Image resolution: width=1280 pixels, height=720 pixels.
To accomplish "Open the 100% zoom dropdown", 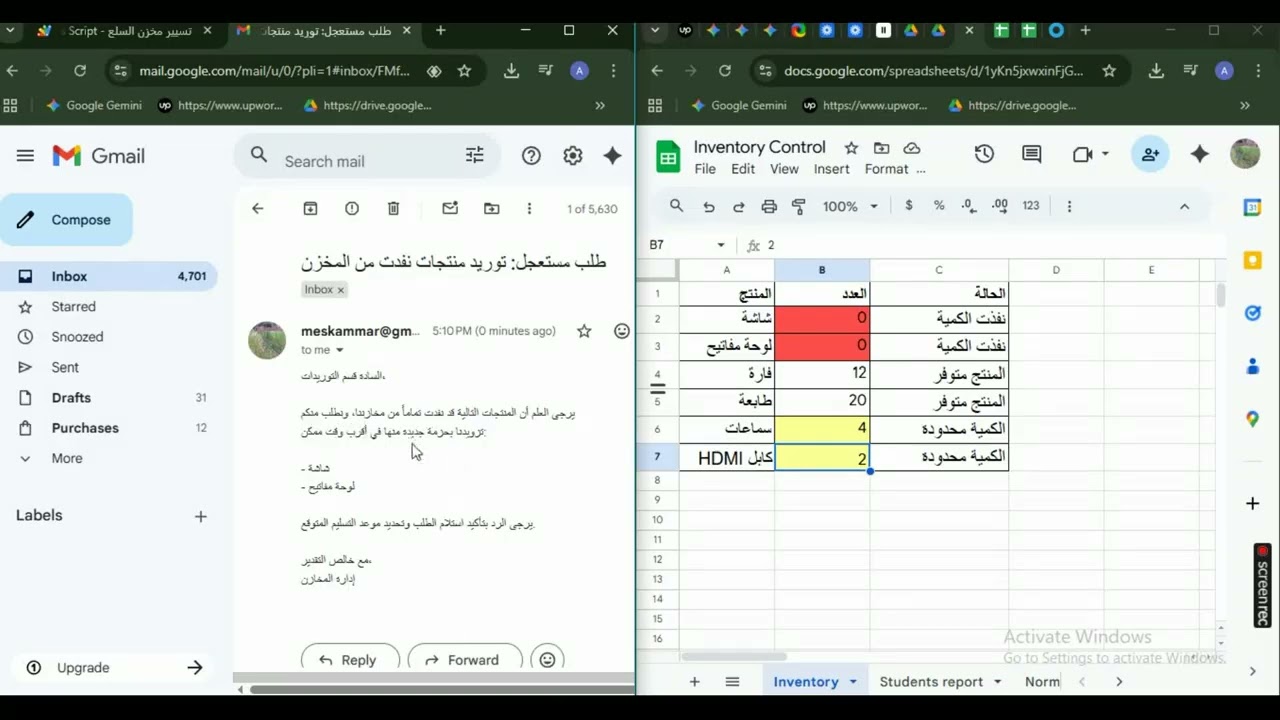I will point(850,206).
